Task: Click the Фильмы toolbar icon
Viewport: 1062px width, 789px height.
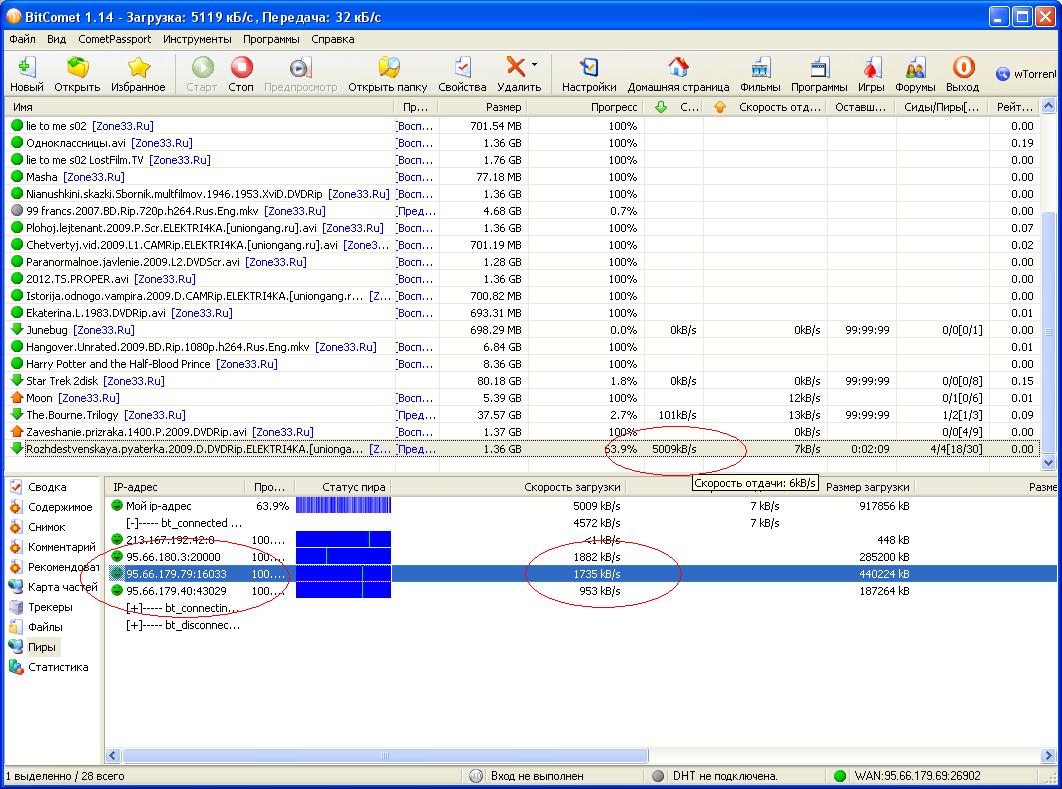Action: pos(760,74)
